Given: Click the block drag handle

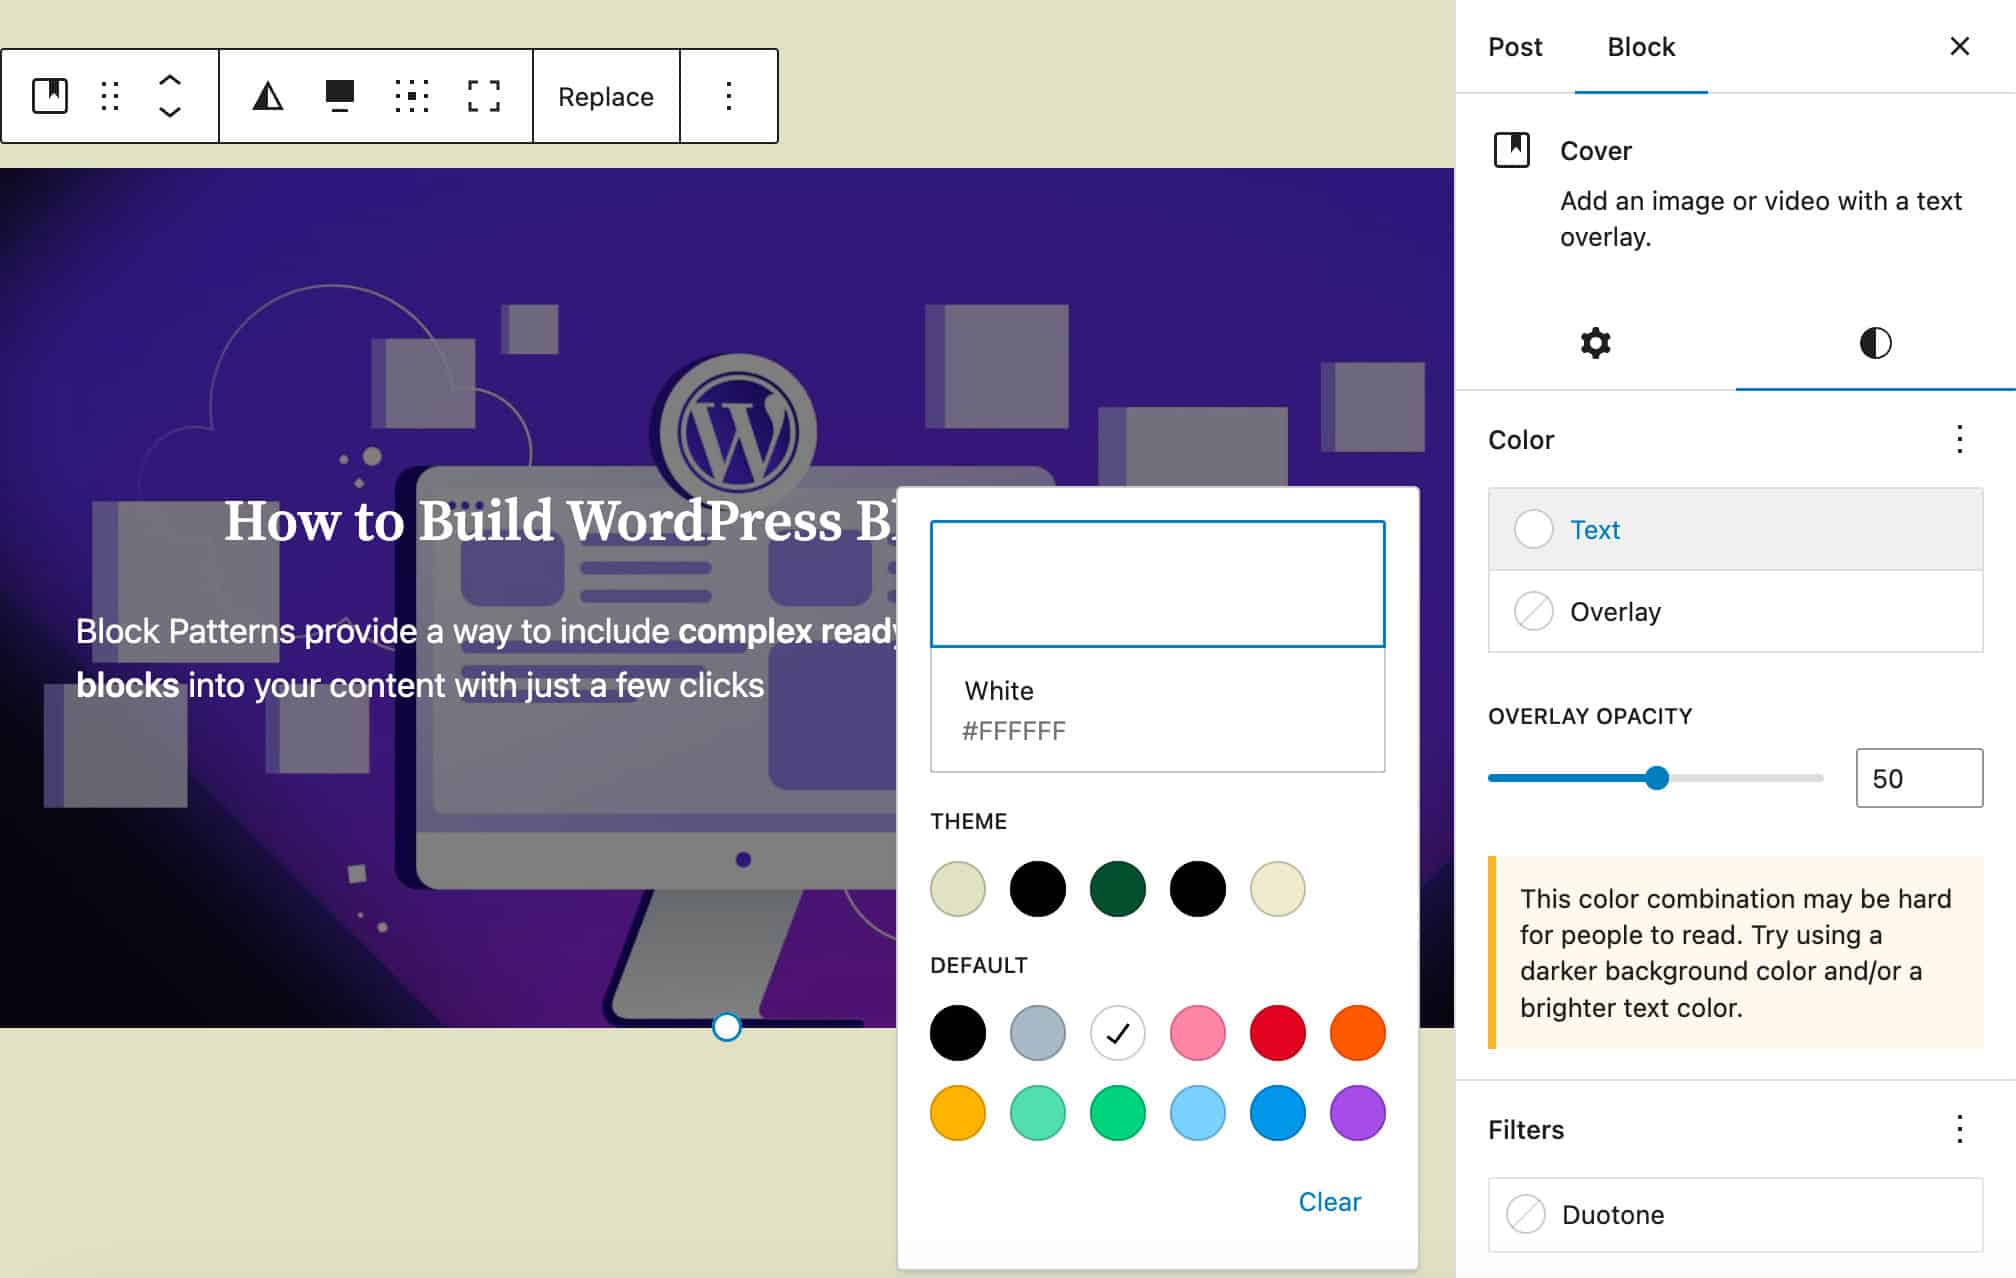Looking at the screenshot, I should point(109,96).
